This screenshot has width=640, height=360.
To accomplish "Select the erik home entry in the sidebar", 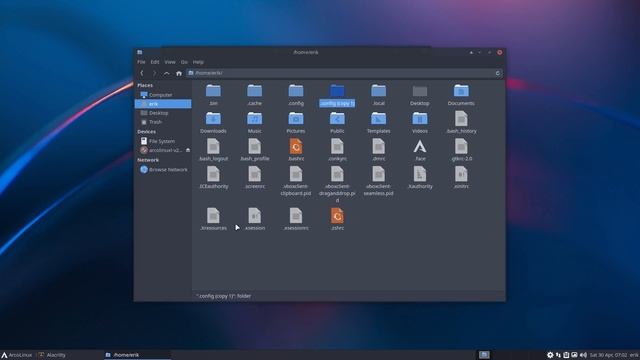I will tap(163, 104).
